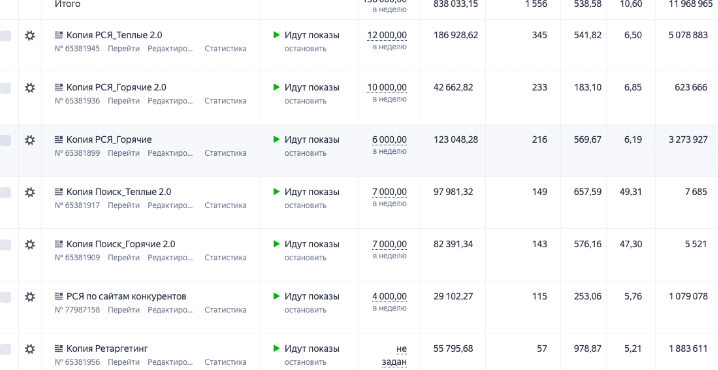The width and height of the screenshot is (718, 370).
Task: Open campaign Копия Ретаргетинг
Action: tap(107, 349)
